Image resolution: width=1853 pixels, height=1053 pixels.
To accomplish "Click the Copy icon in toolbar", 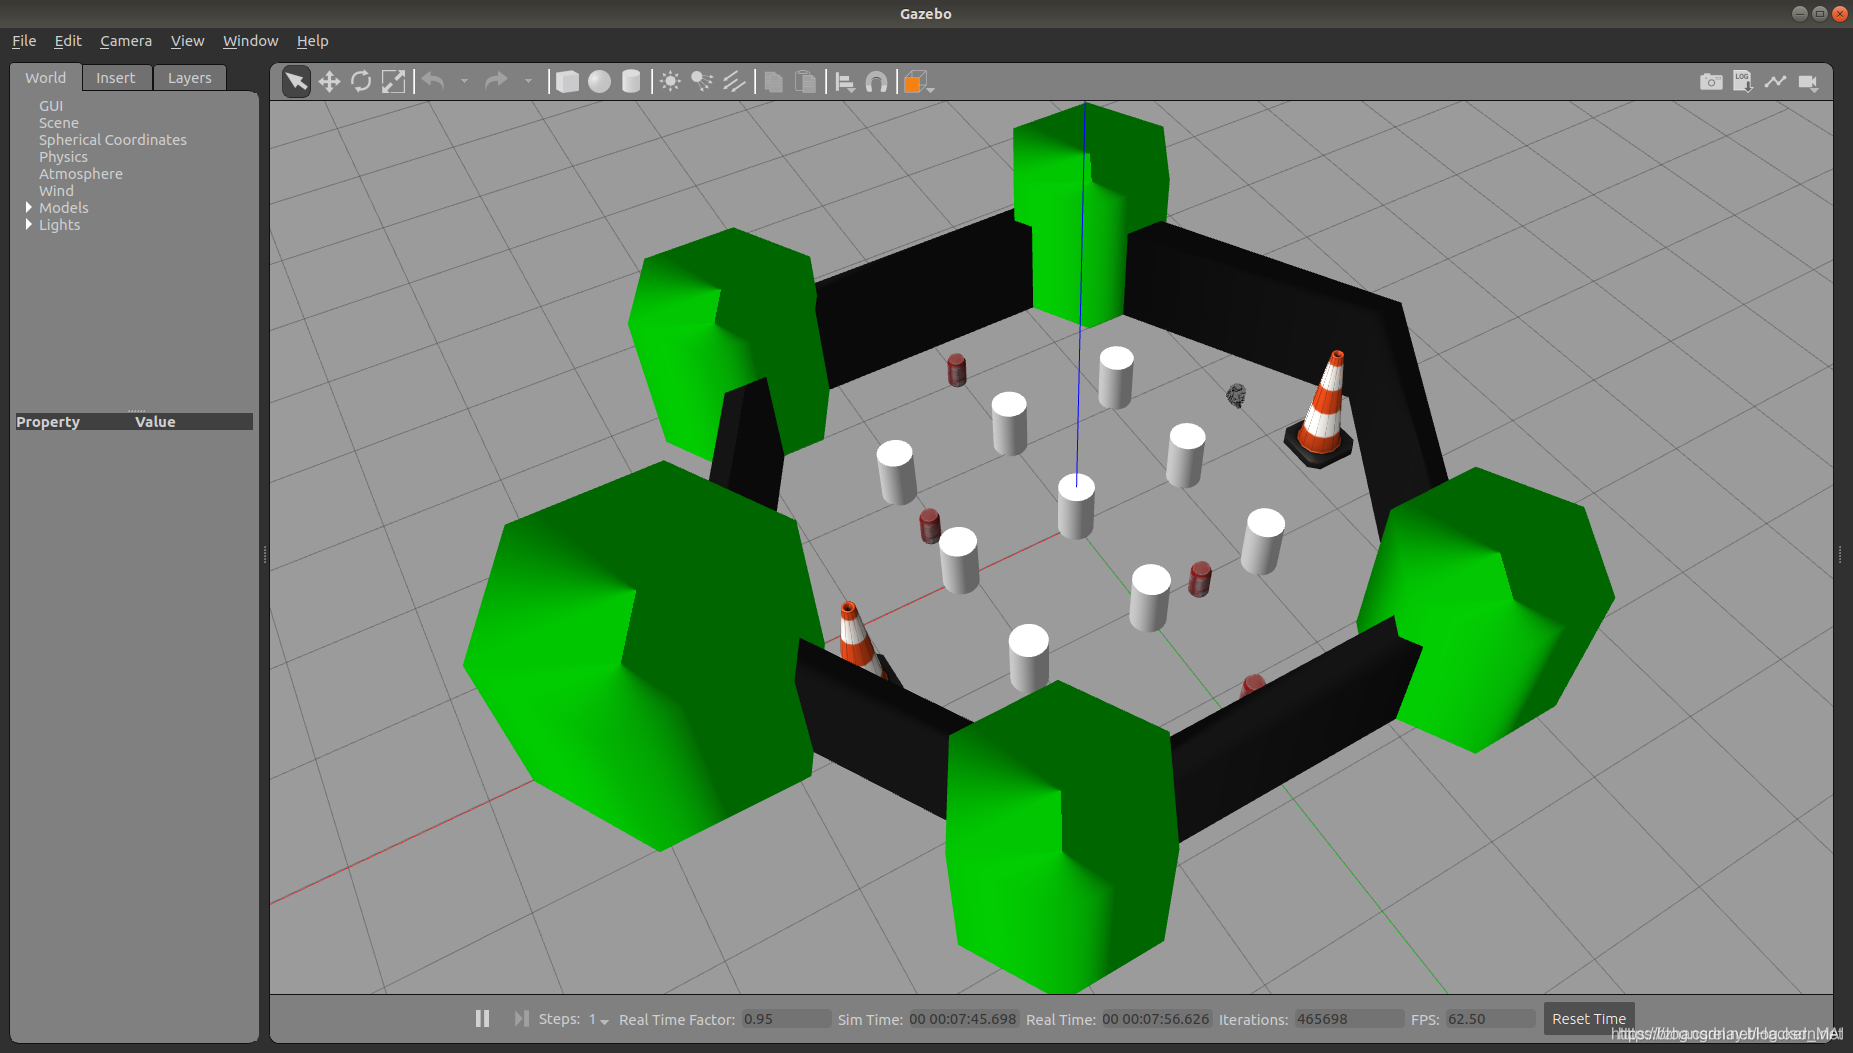I will tap(773, 81).
